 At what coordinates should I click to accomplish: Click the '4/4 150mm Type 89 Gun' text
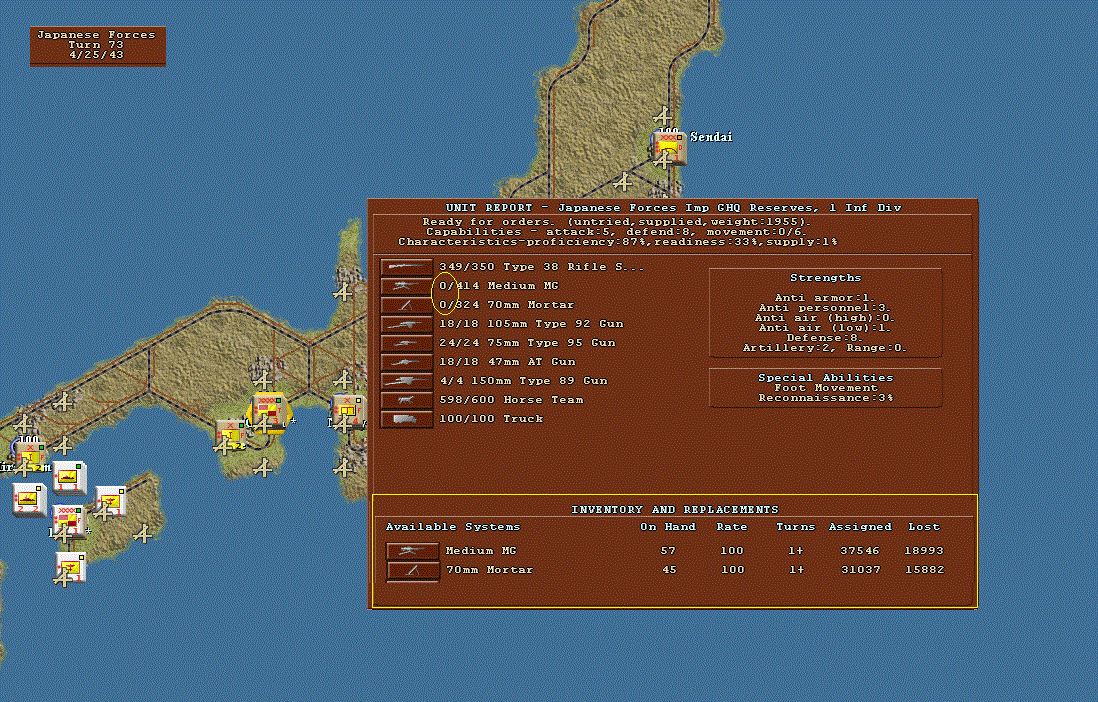point(523,380)
